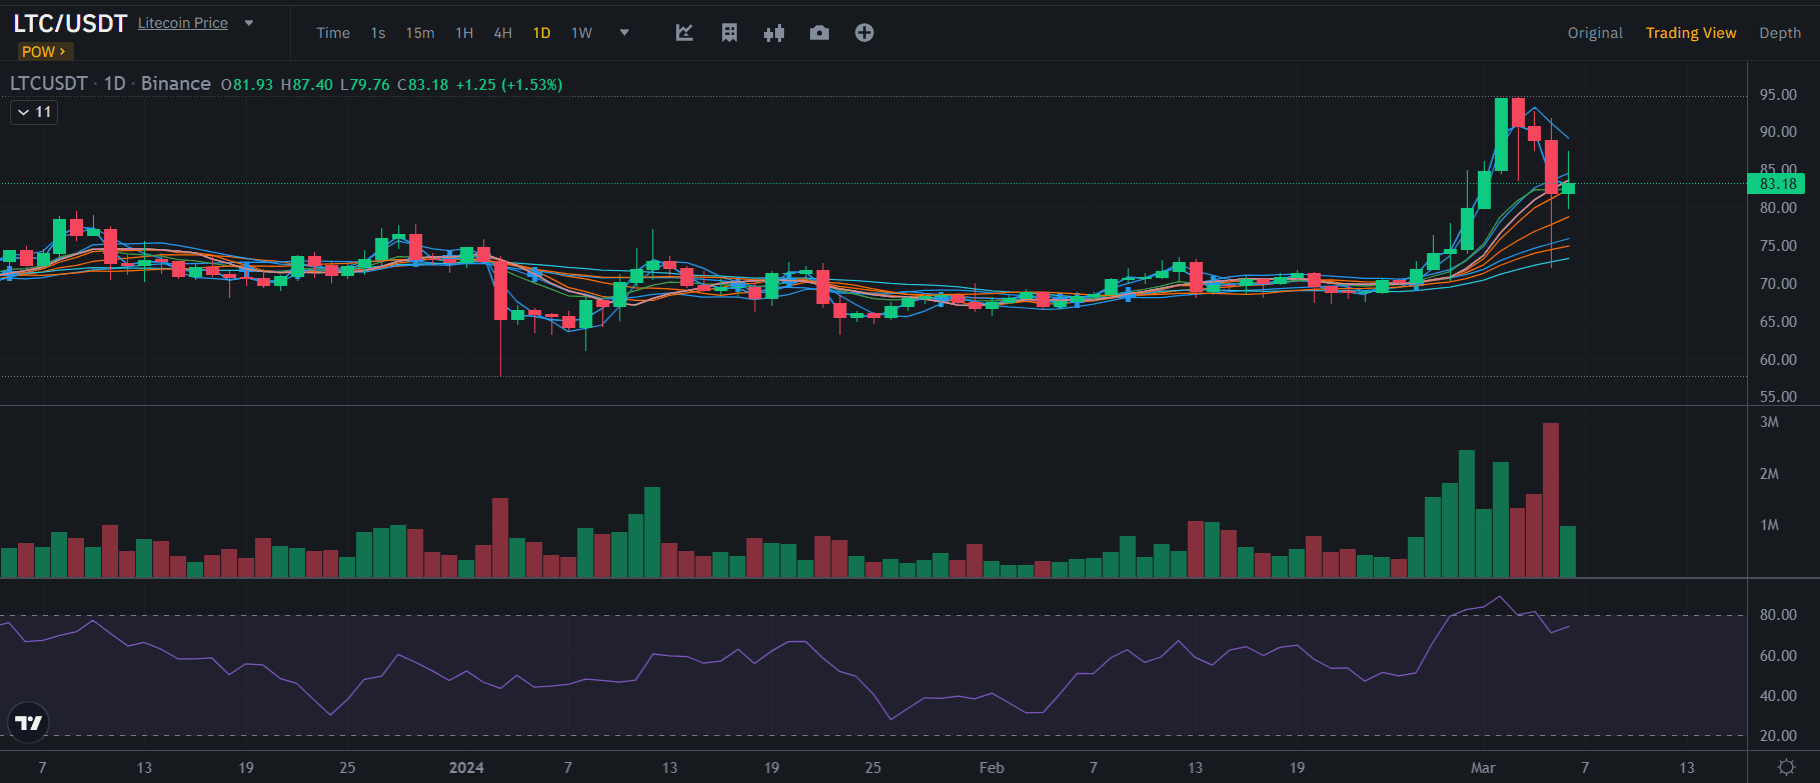The image size is (1820, 783).
Task: Switch to the Depth chart tab
Action: click(x=1780, y=33)
